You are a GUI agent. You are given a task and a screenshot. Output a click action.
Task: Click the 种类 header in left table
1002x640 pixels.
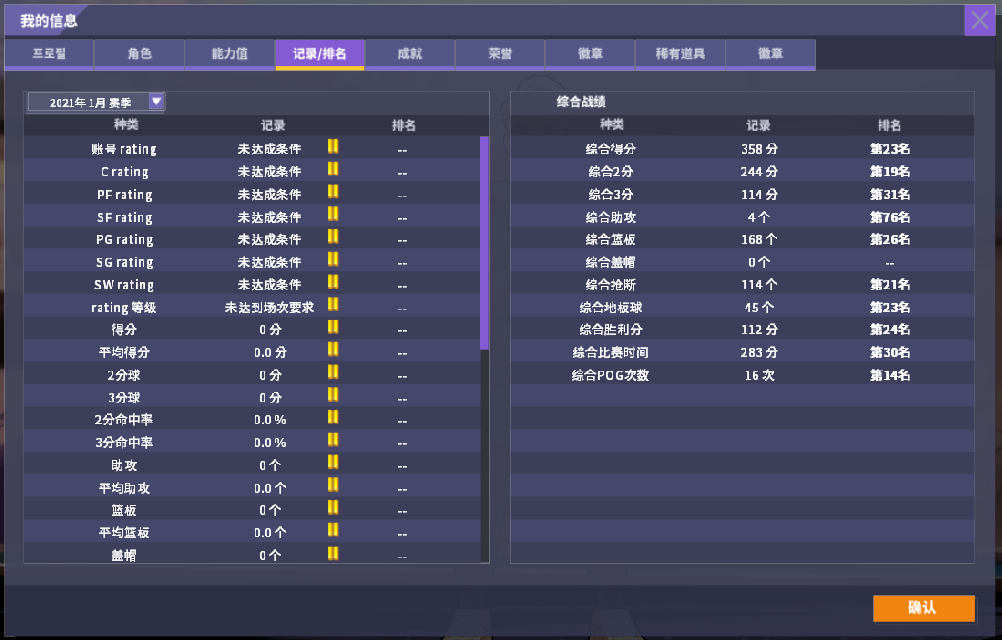point(126,125)
